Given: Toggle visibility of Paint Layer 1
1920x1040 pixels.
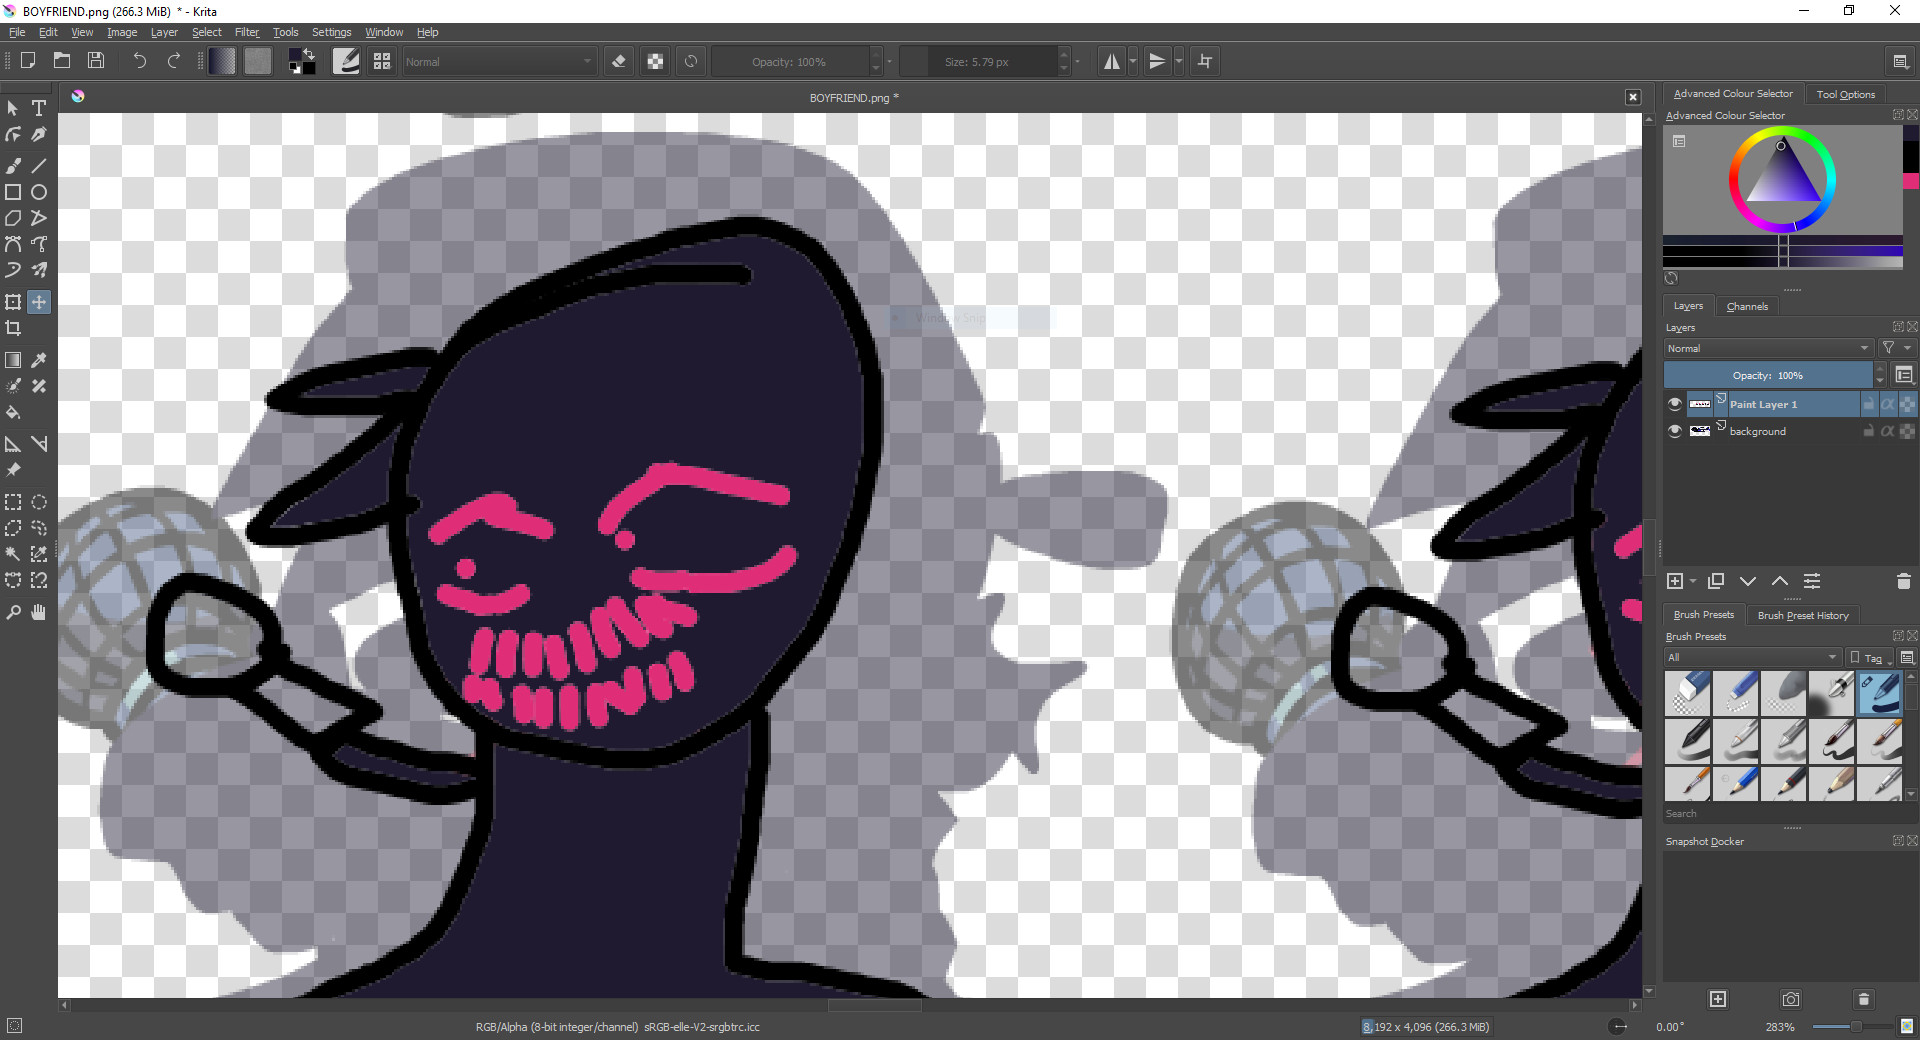Looking at the screenshot, I should [x=1674, y=404].
